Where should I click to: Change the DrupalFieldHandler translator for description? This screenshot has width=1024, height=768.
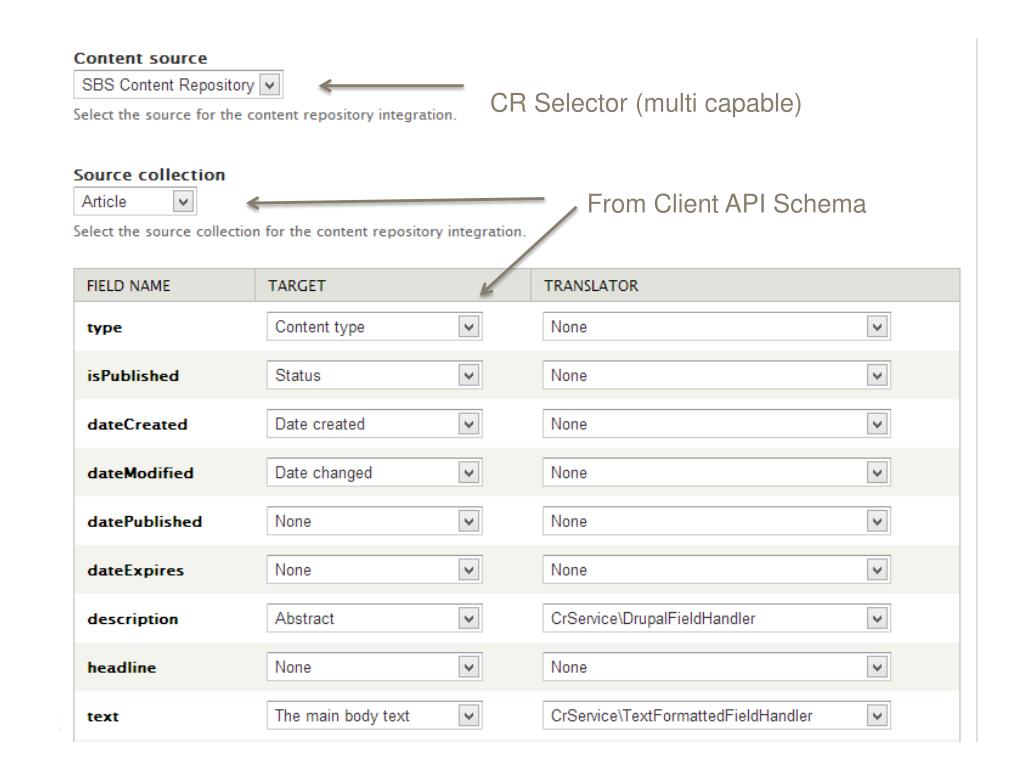pos(716,618)
